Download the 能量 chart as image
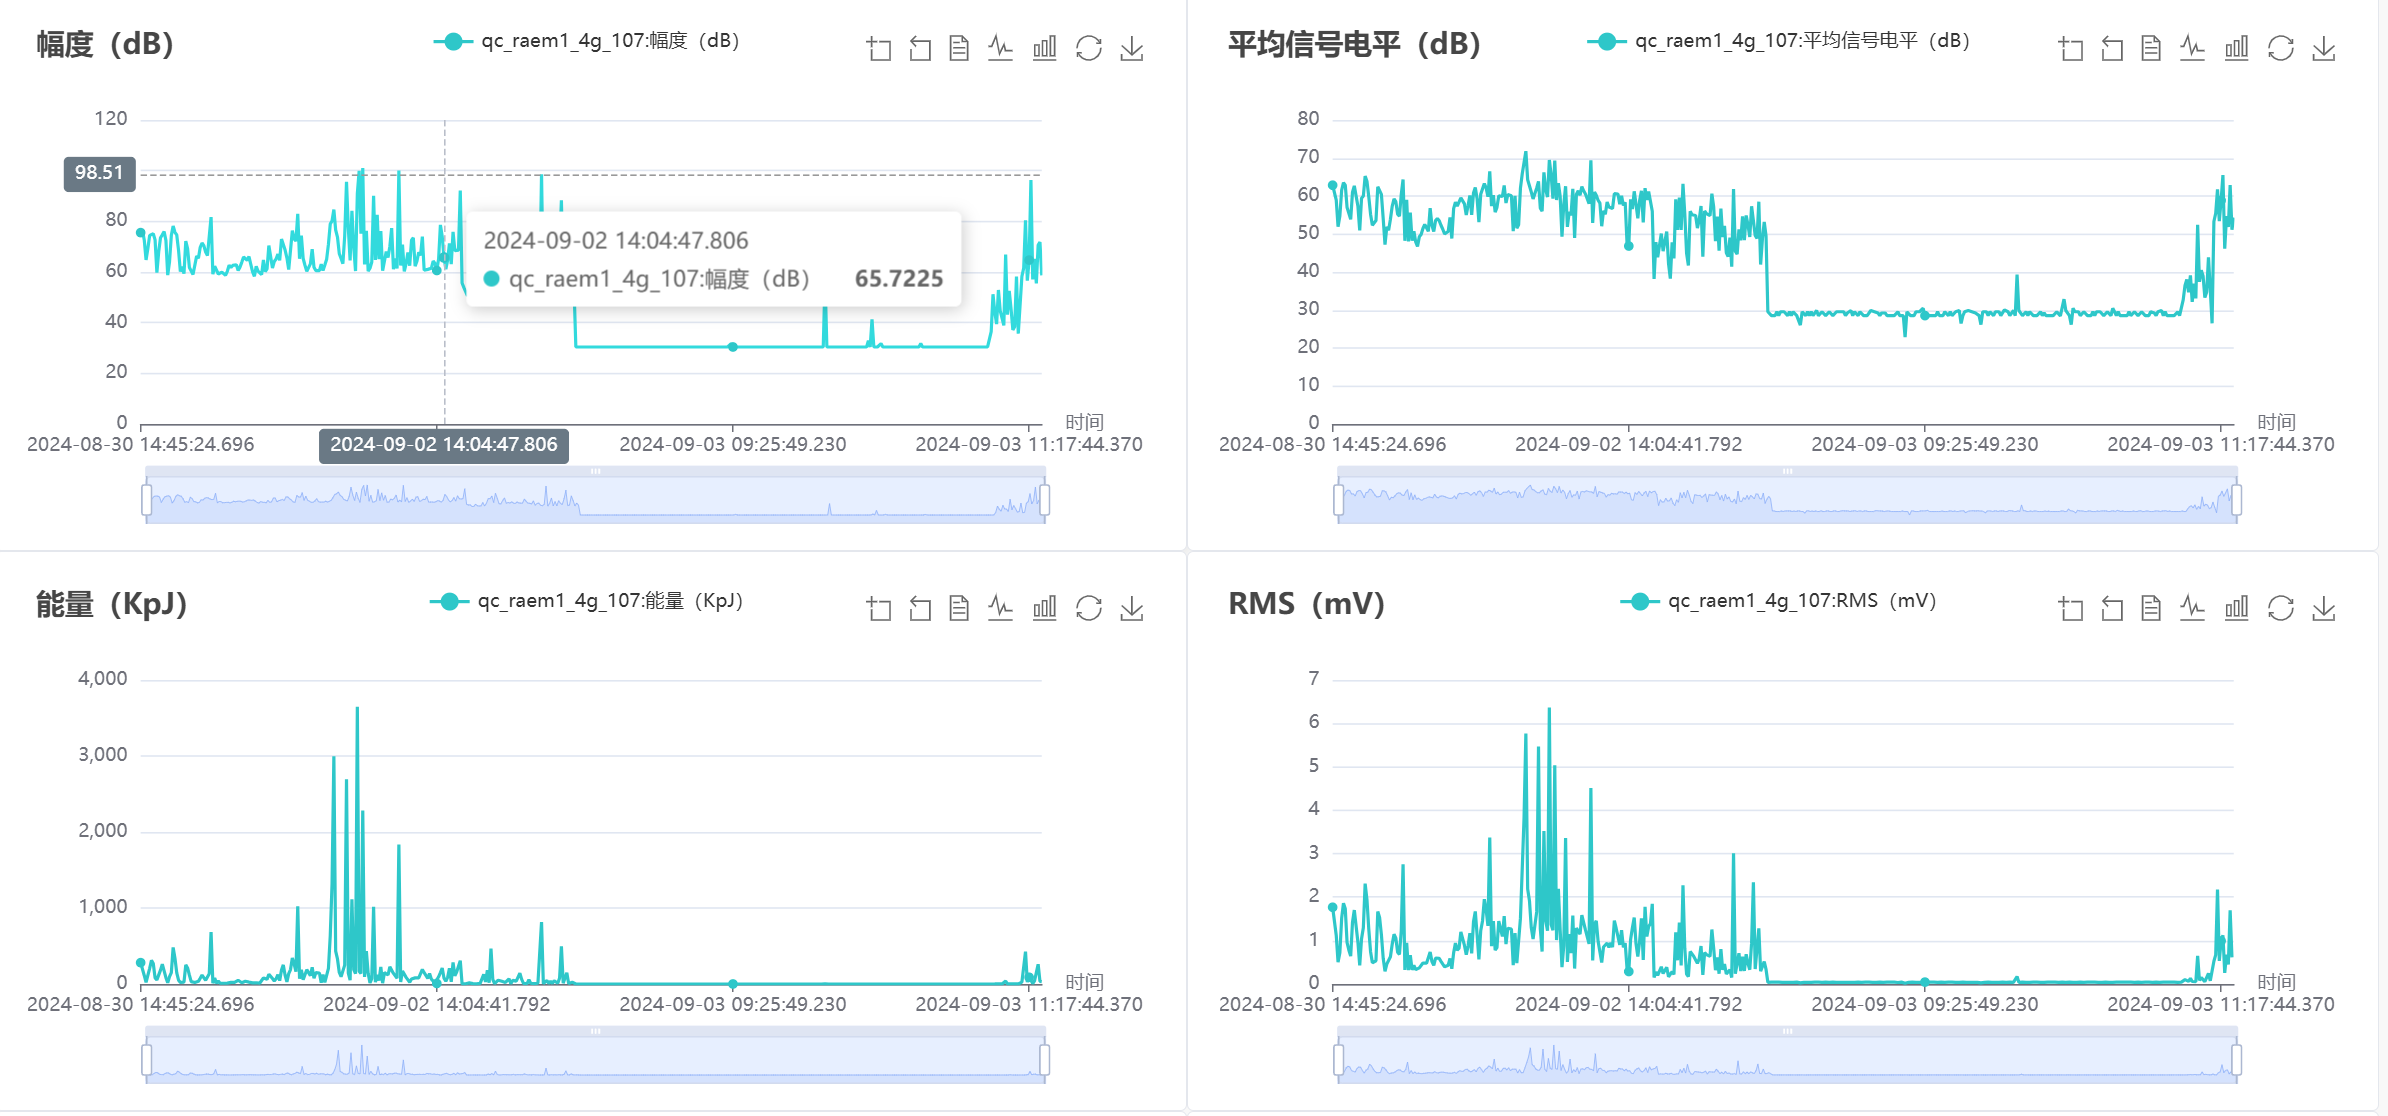 coord(1131,607)
